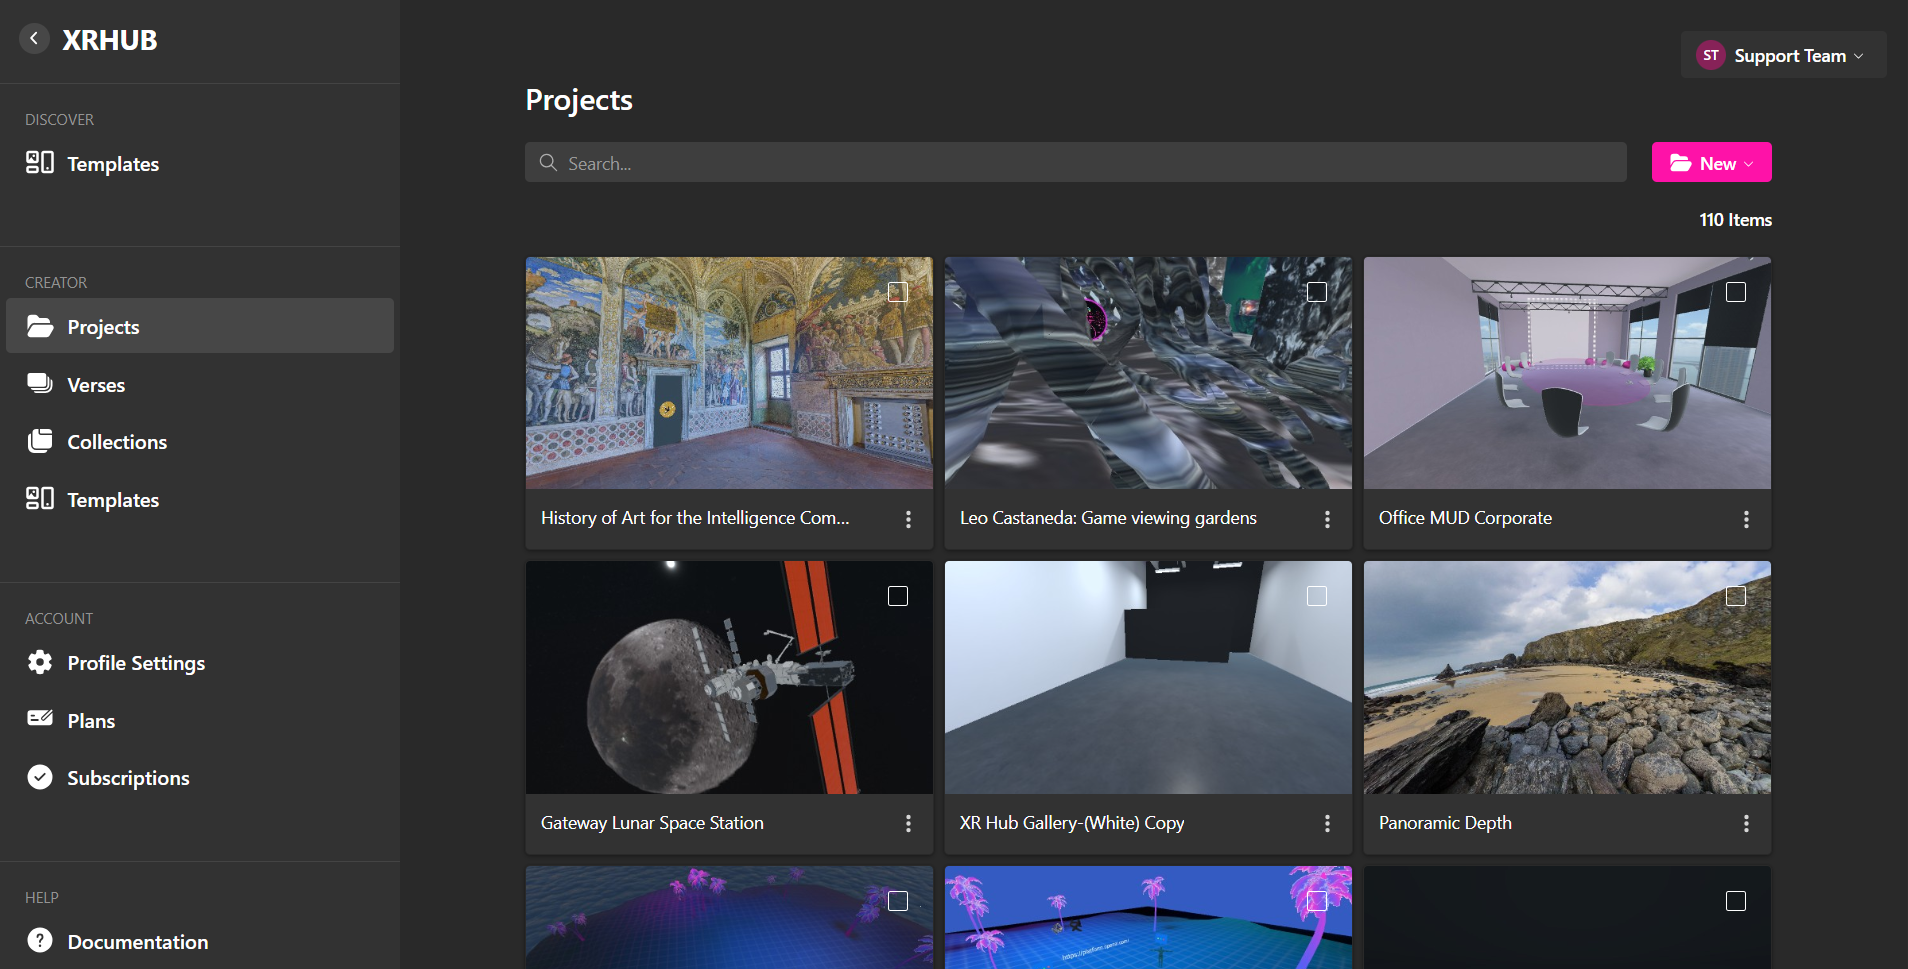Tick the Office MUD Corporate checkbox
The width and height of the screenshot is (1908, 969).
click(x=1736, y=292)
